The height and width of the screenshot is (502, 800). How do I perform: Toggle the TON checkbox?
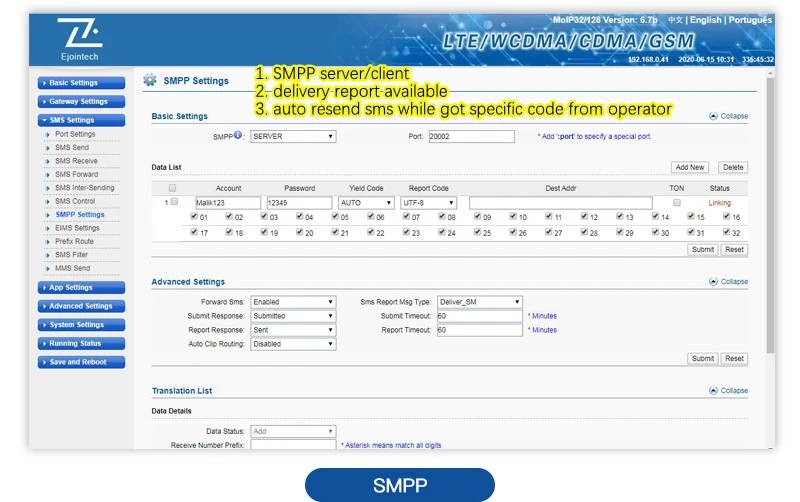[x=677, y=202]
